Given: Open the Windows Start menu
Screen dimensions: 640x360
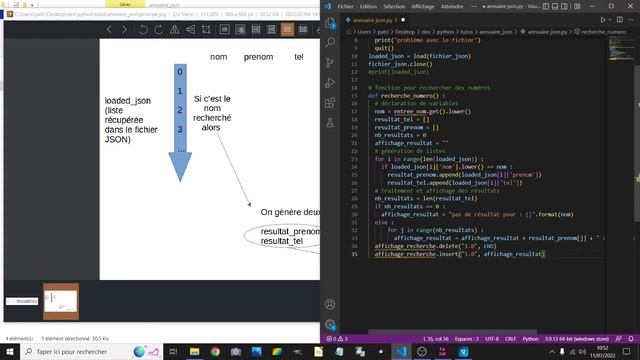Looking at the screenshot, I should tap(10, 351).
